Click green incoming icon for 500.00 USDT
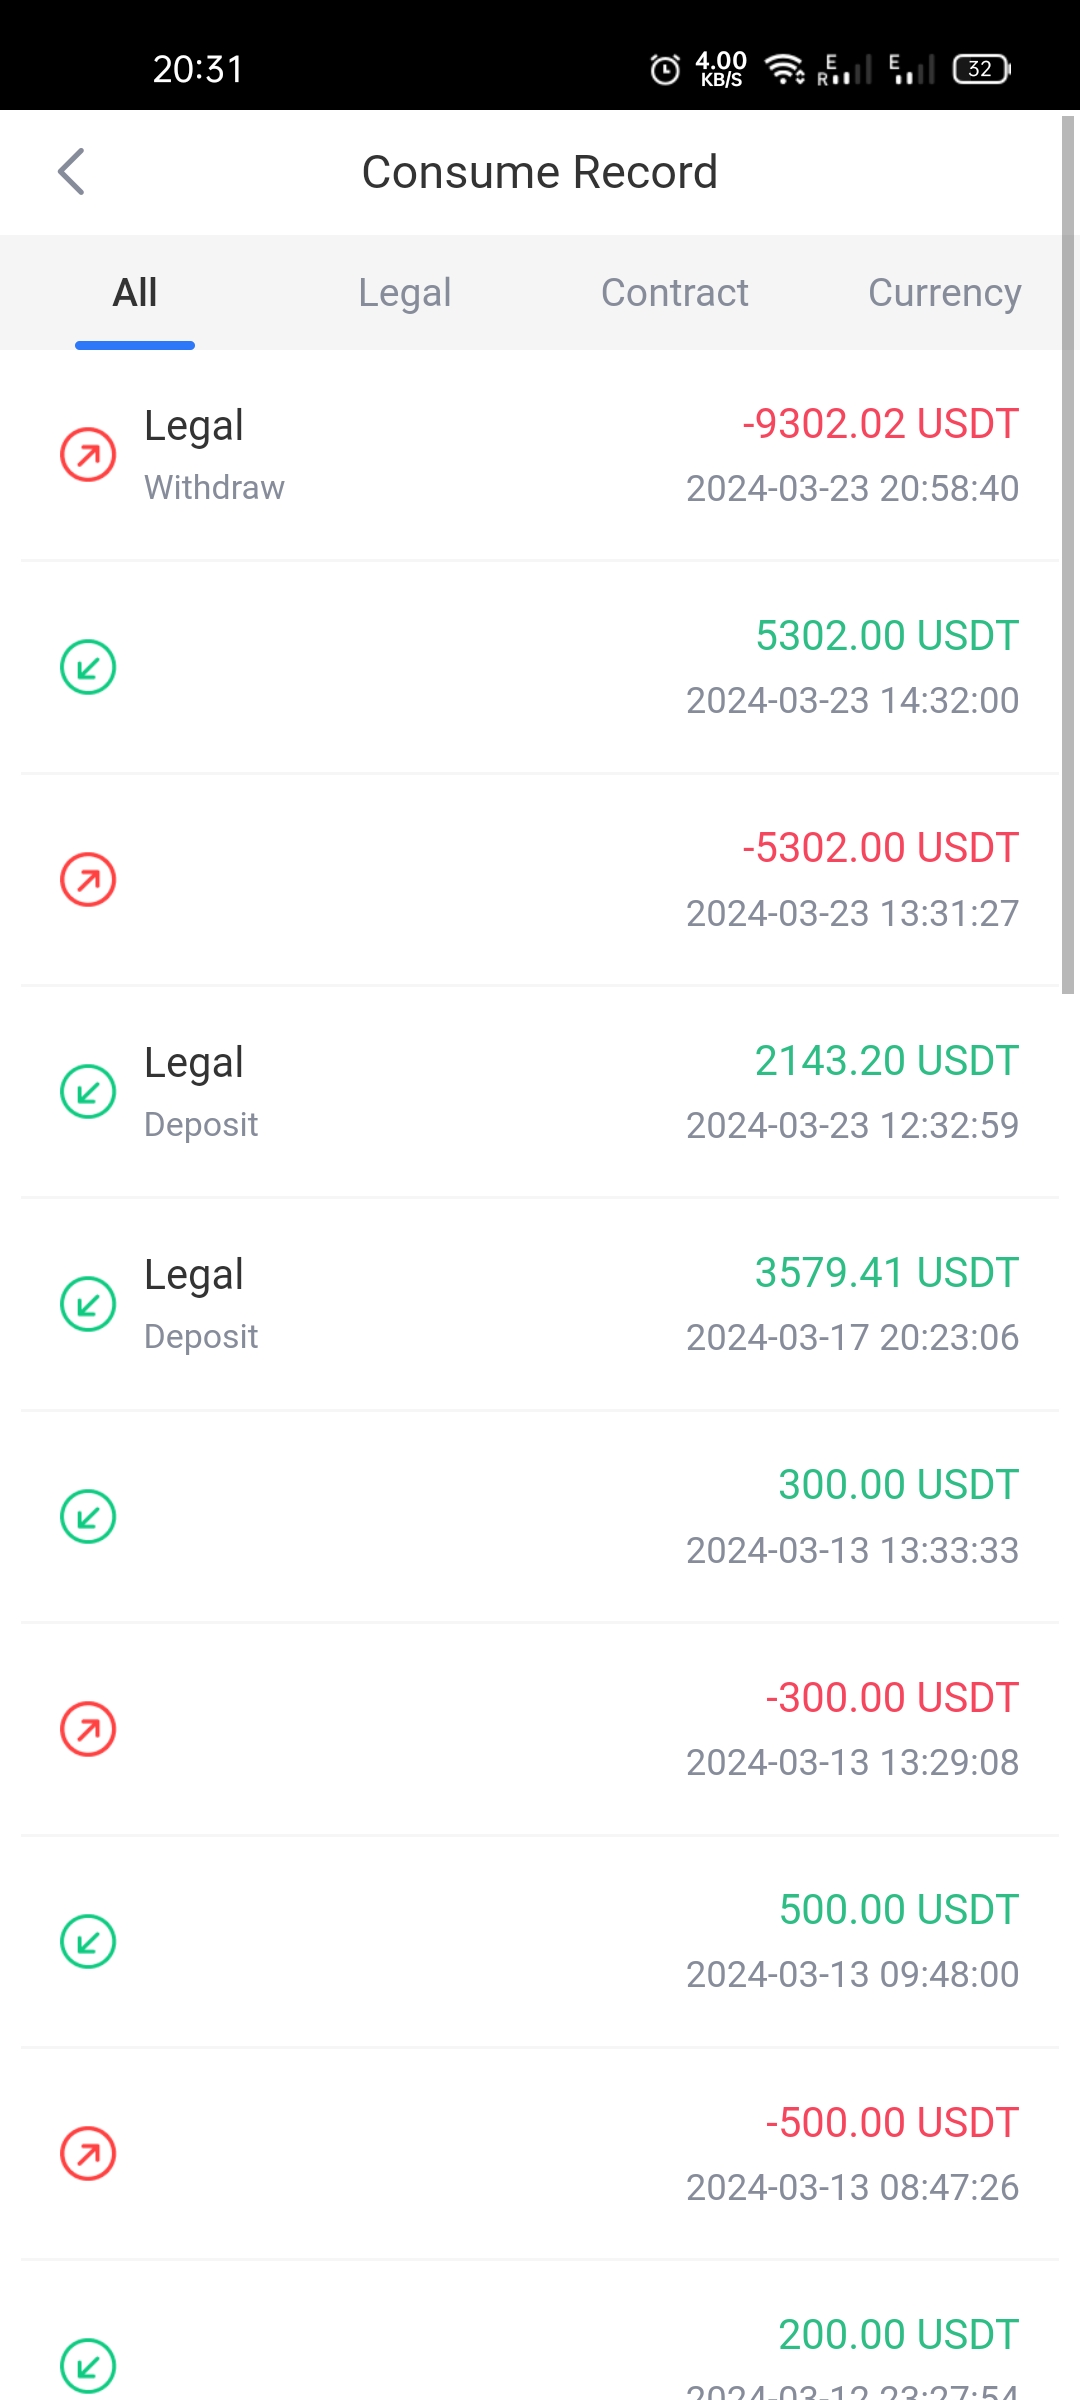Screen dimensions: 1080x2400 click(x=88, y=1941)
